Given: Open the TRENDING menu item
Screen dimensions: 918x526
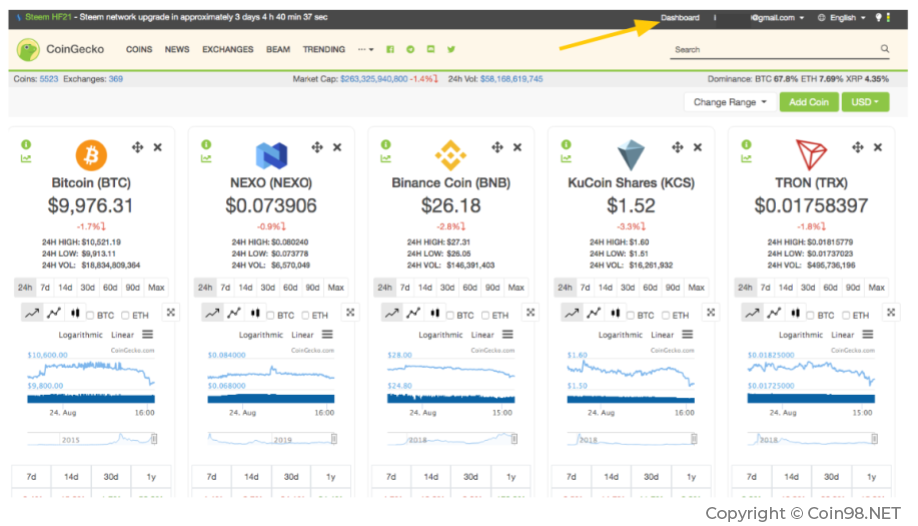Looking at the screenshot, I should 324,50.
